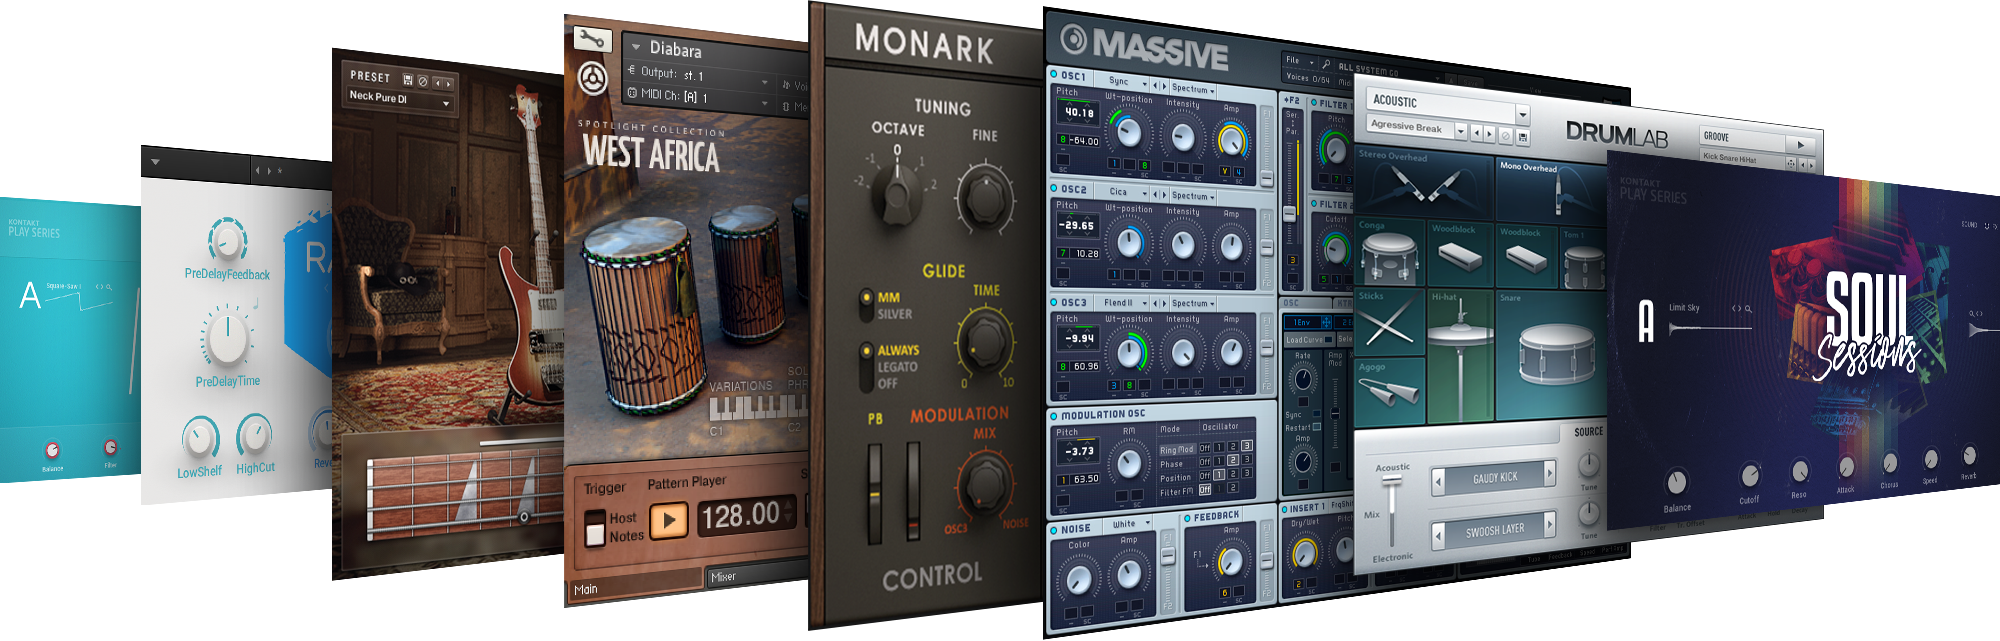Flip the Monark MM / Silver glide switch
Viewport: 2000px width, 641px height.
click(866, 306)
